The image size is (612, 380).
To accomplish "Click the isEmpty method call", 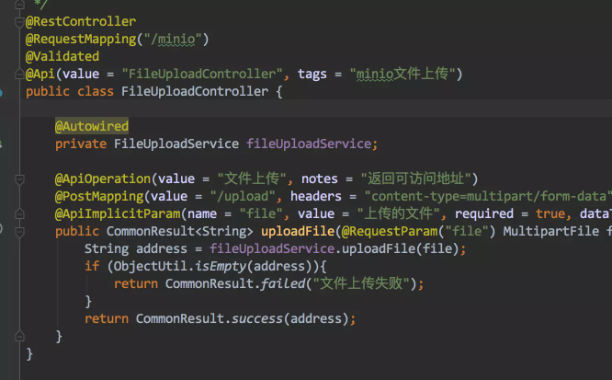I will [220, 266].
